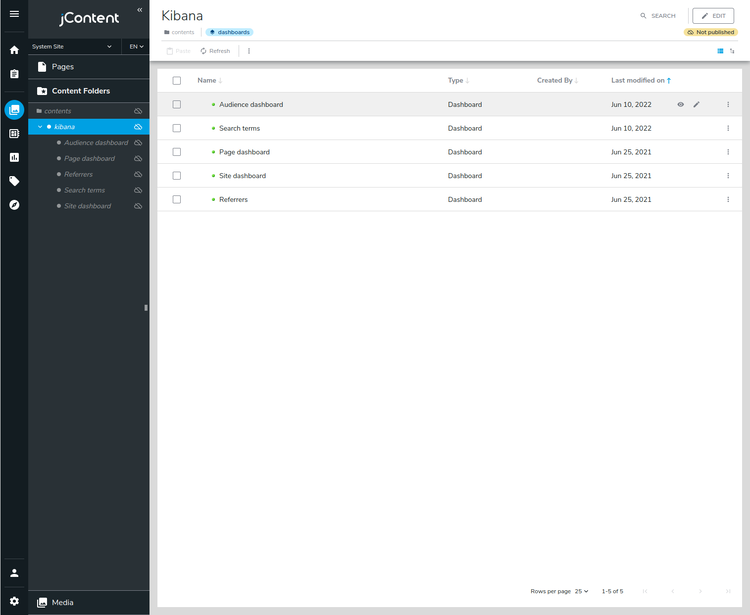Check the Site dashboard row checkbox
The height and width of the screenshot is (615, 750).
tap(176, 176)
